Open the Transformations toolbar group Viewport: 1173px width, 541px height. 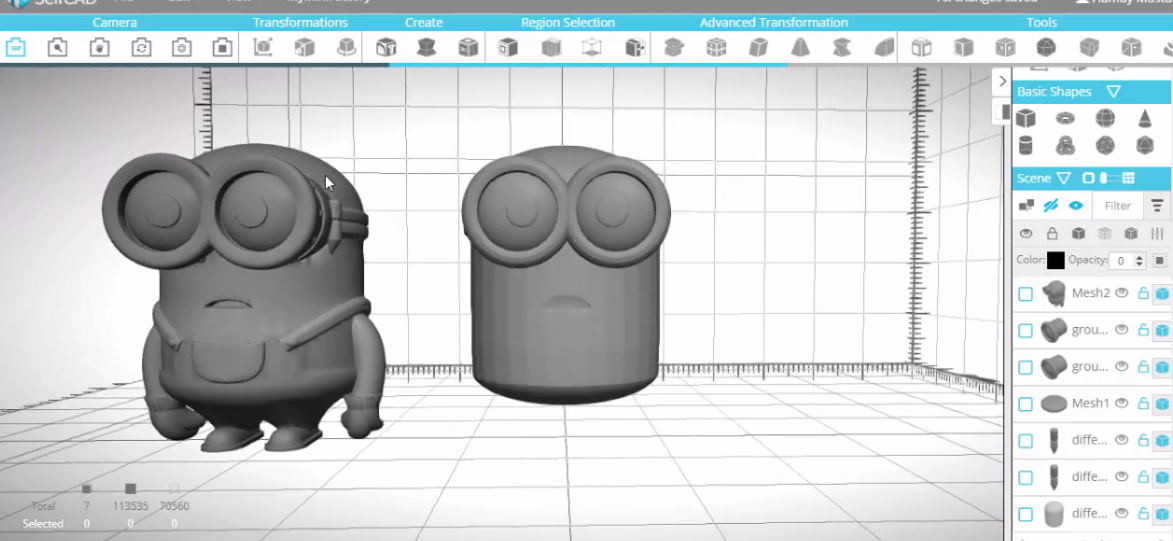click(x=300, y=22)
